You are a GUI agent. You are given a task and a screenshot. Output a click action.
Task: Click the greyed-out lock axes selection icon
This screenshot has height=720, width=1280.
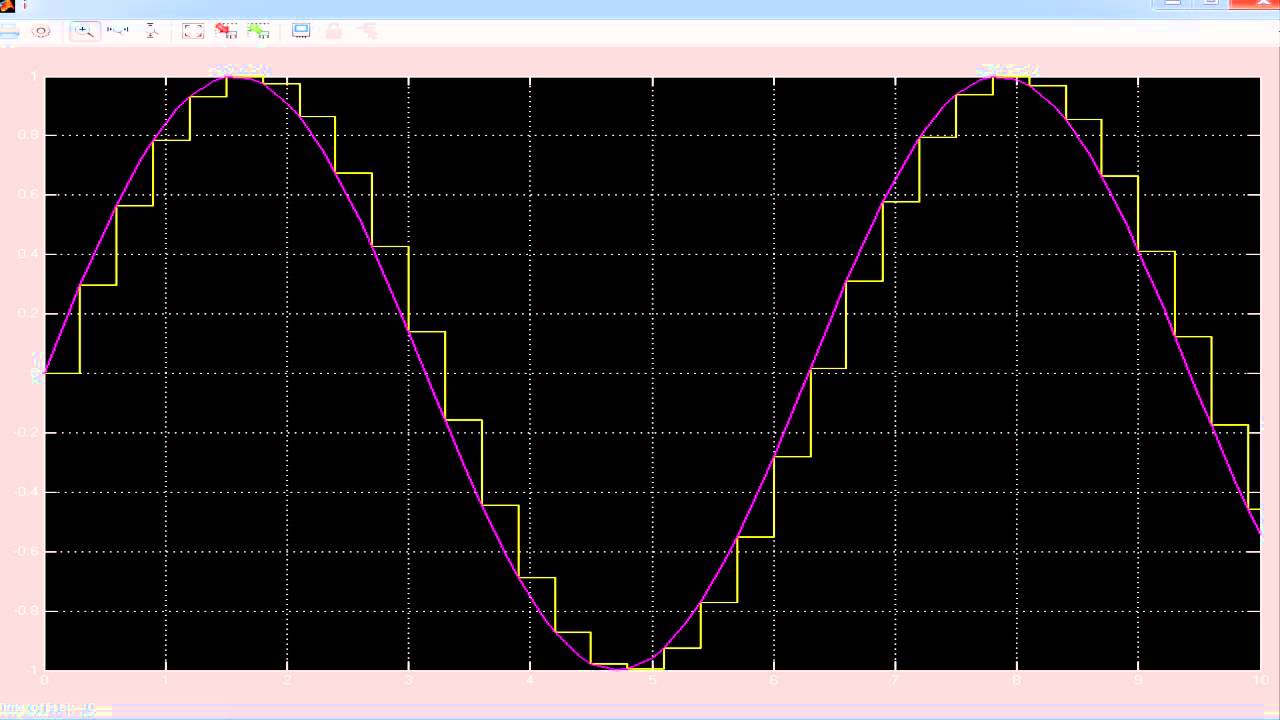pyautogui.click(x=333, y=31)
